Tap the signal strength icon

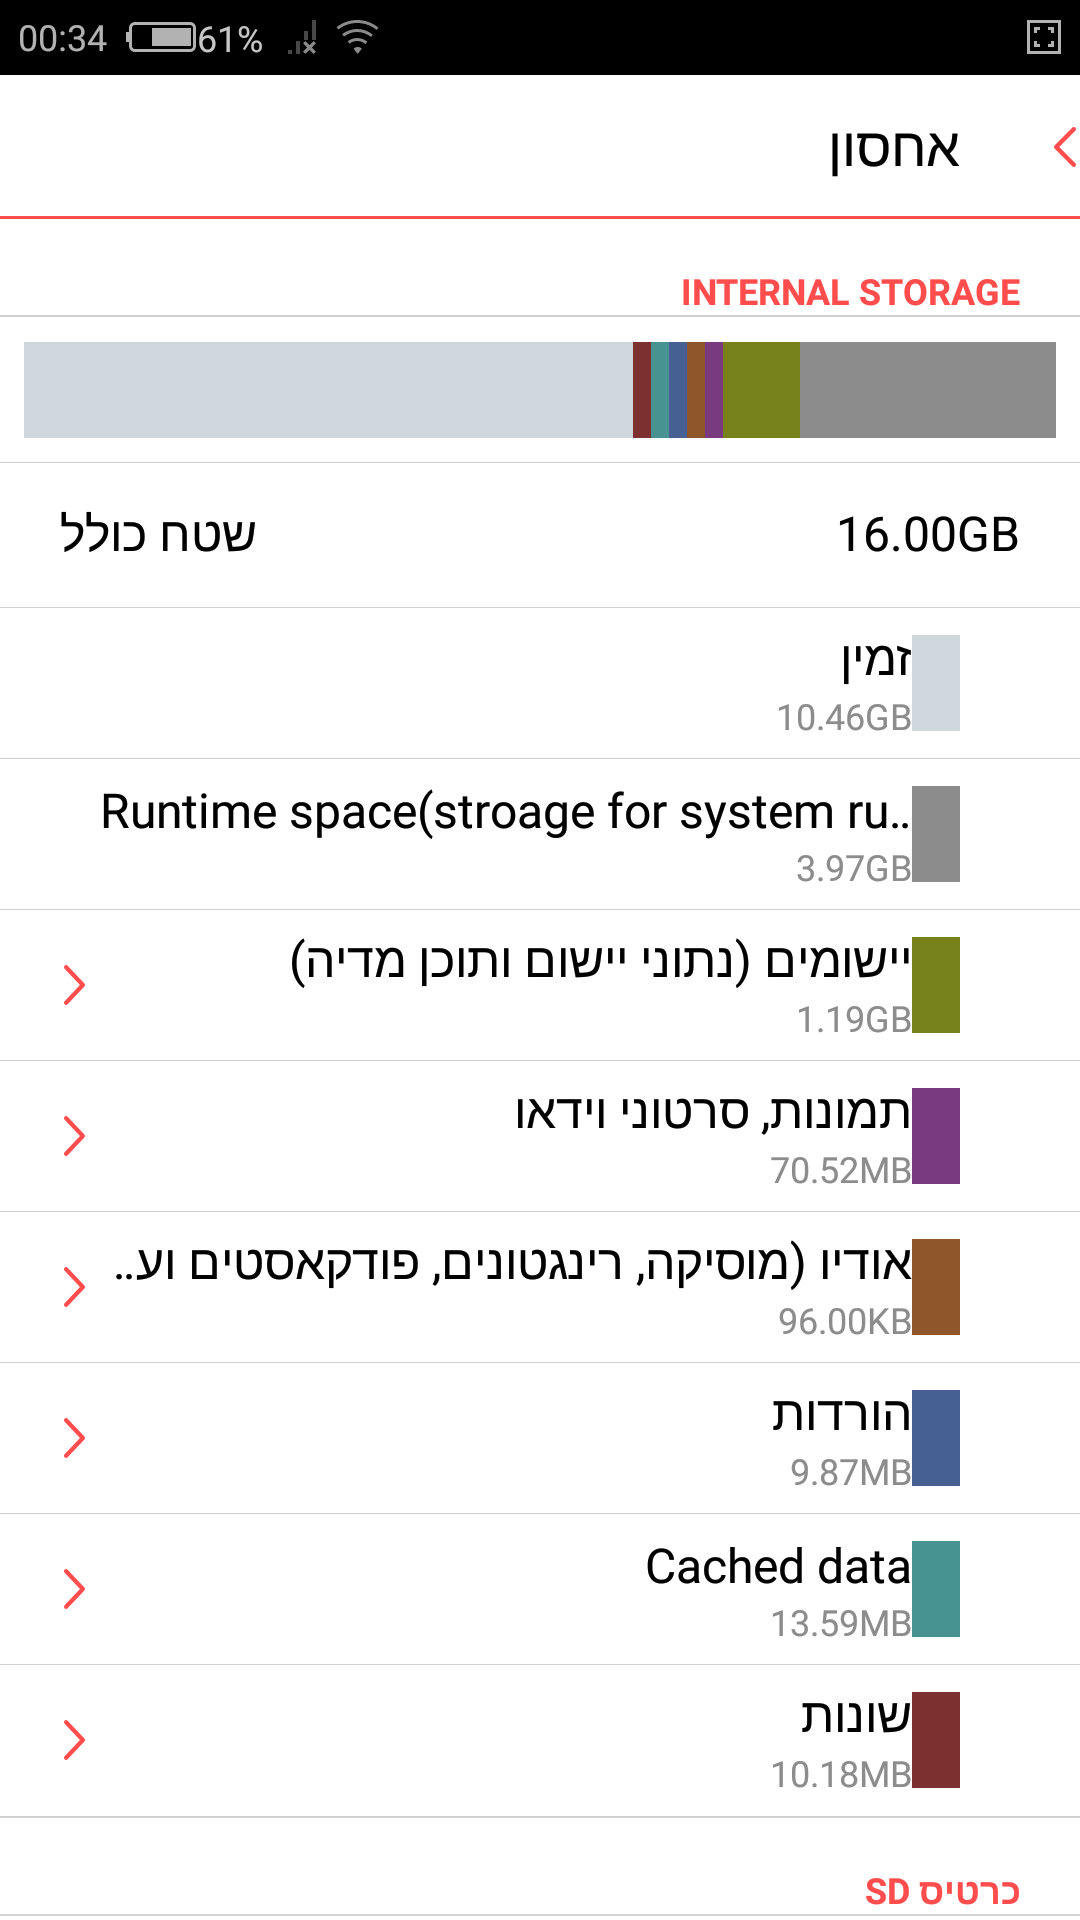click(302, 39)
